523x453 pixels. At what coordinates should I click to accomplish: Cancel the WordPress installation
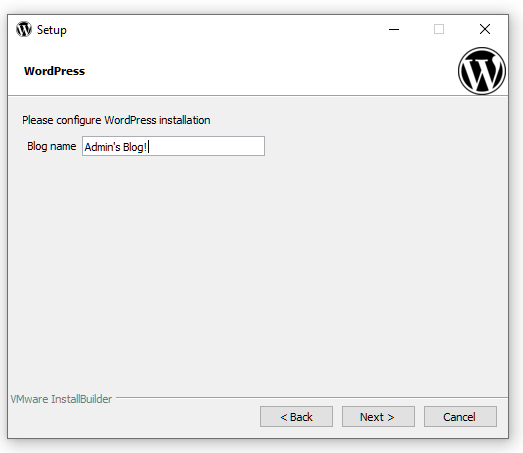[x=460, y=417]
